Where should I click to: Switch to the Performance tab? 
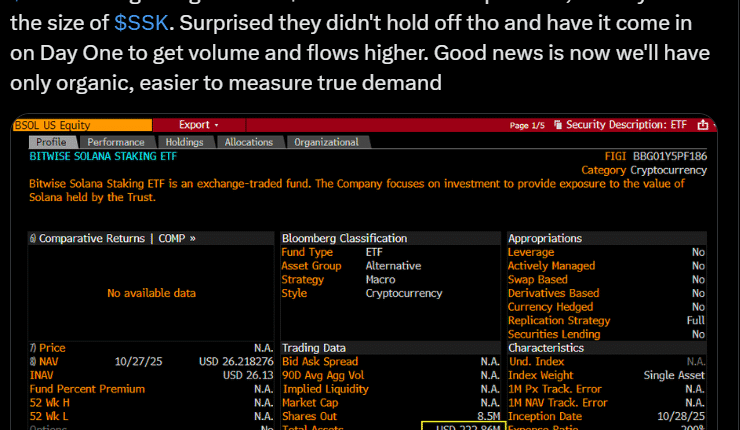[115, 142]
